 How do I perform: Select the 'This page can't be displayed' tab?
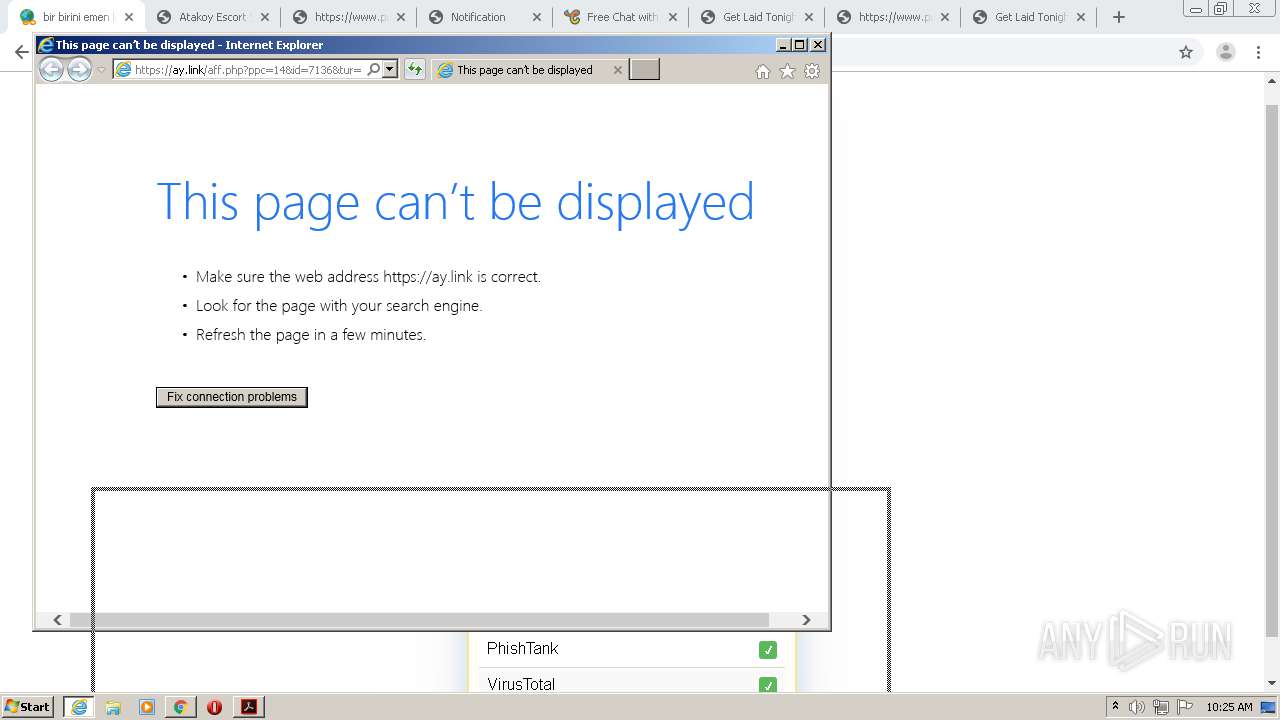click(524, 70)
